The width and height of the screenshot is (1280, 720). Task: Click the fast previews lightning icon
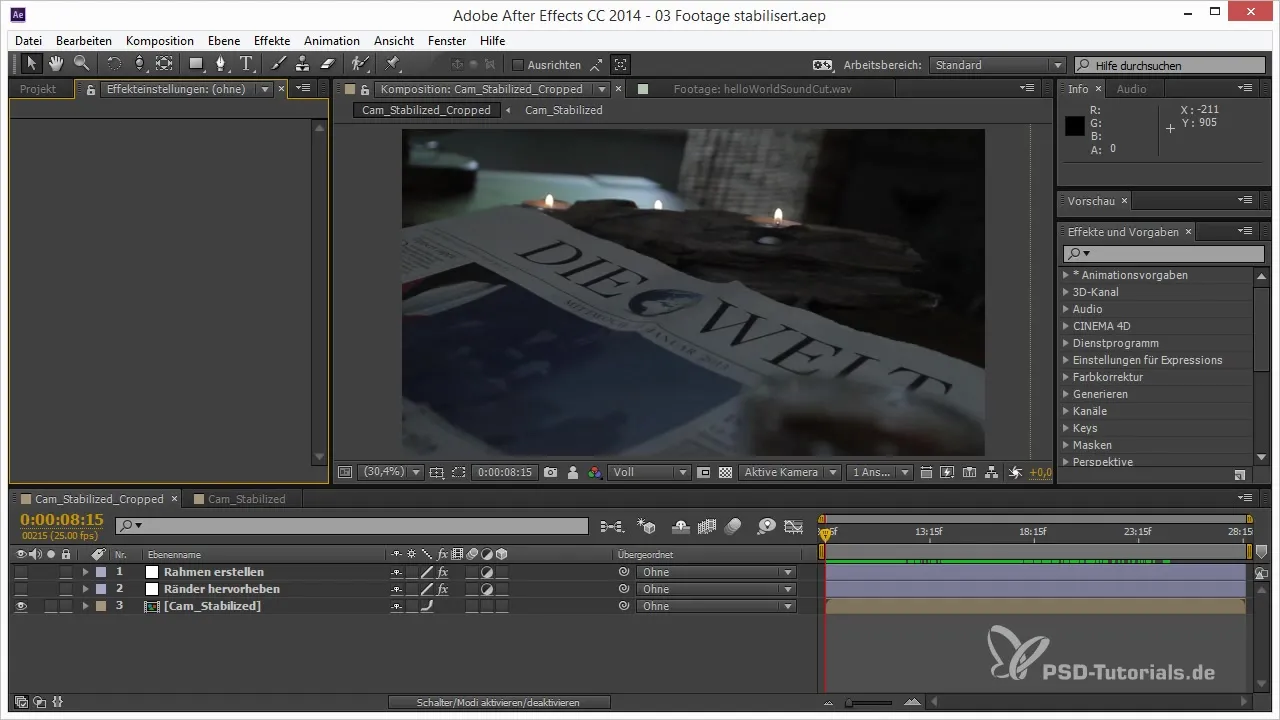(x=947, y=472)
